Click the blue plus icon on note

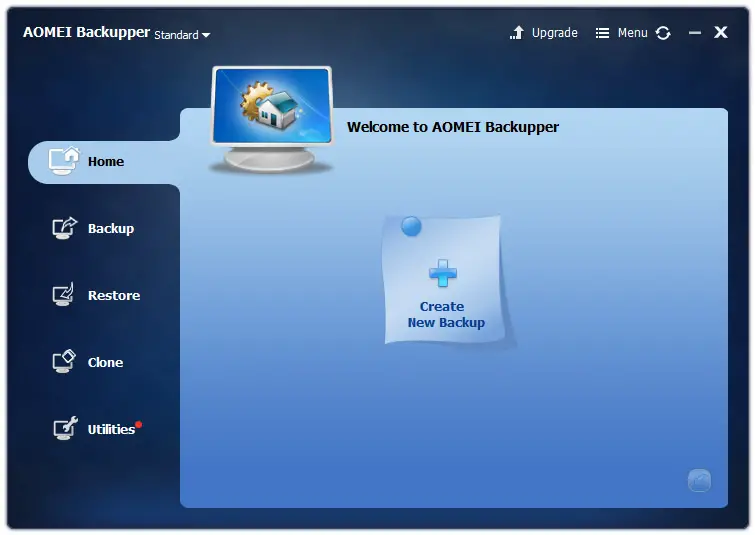(443, 273)
